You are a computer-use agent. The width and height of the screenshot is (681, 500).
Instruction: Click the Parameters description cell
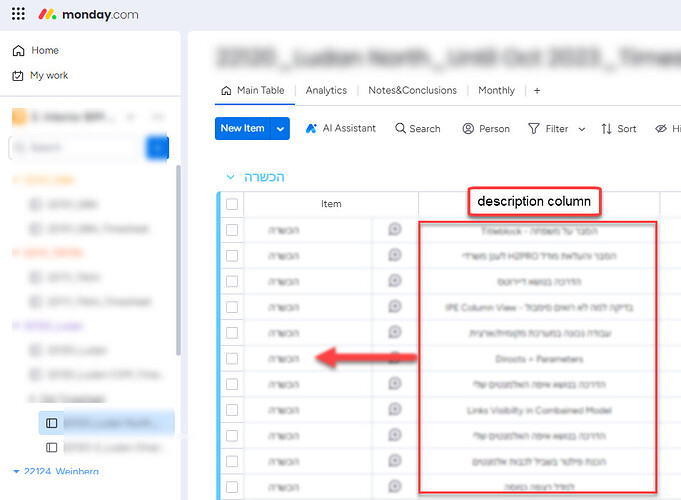click(539, 359)
